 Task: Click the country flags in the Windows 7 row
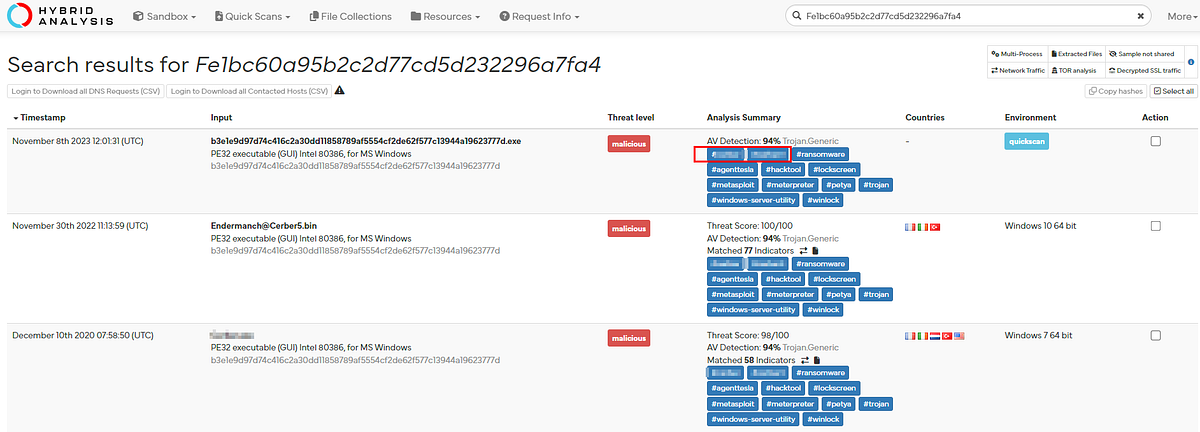tap(935, 335)
